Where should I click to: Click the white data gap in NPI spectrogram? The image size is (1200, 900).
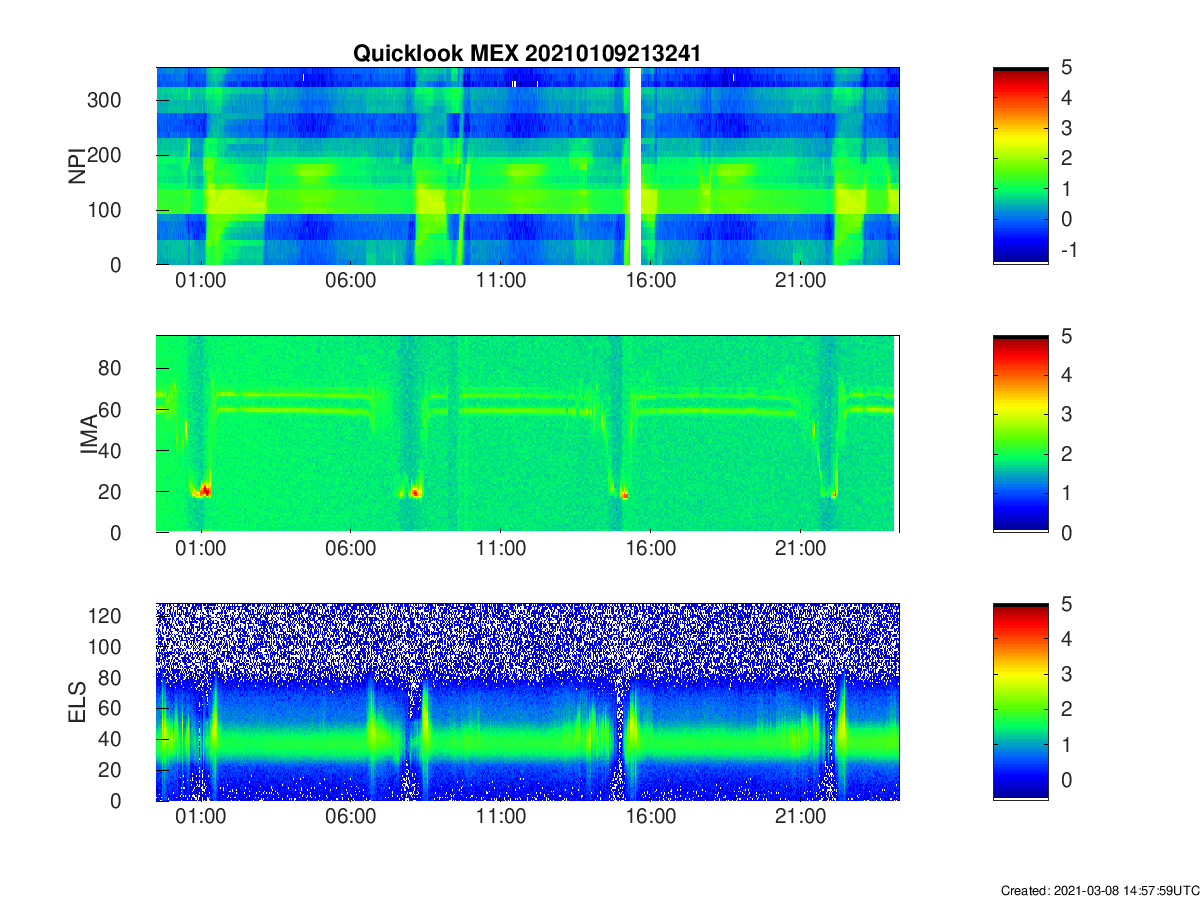point(635,166)
